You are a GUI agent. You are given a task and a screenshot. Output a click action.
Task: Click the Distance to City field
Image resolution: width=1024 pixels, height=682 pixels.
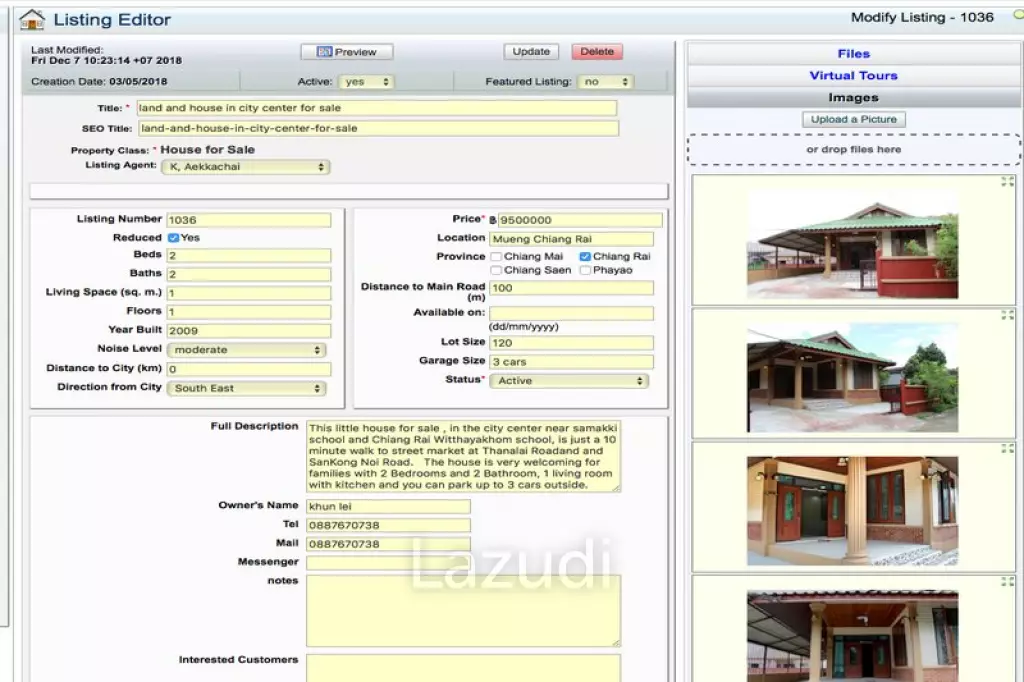click(x=249, y=369)
